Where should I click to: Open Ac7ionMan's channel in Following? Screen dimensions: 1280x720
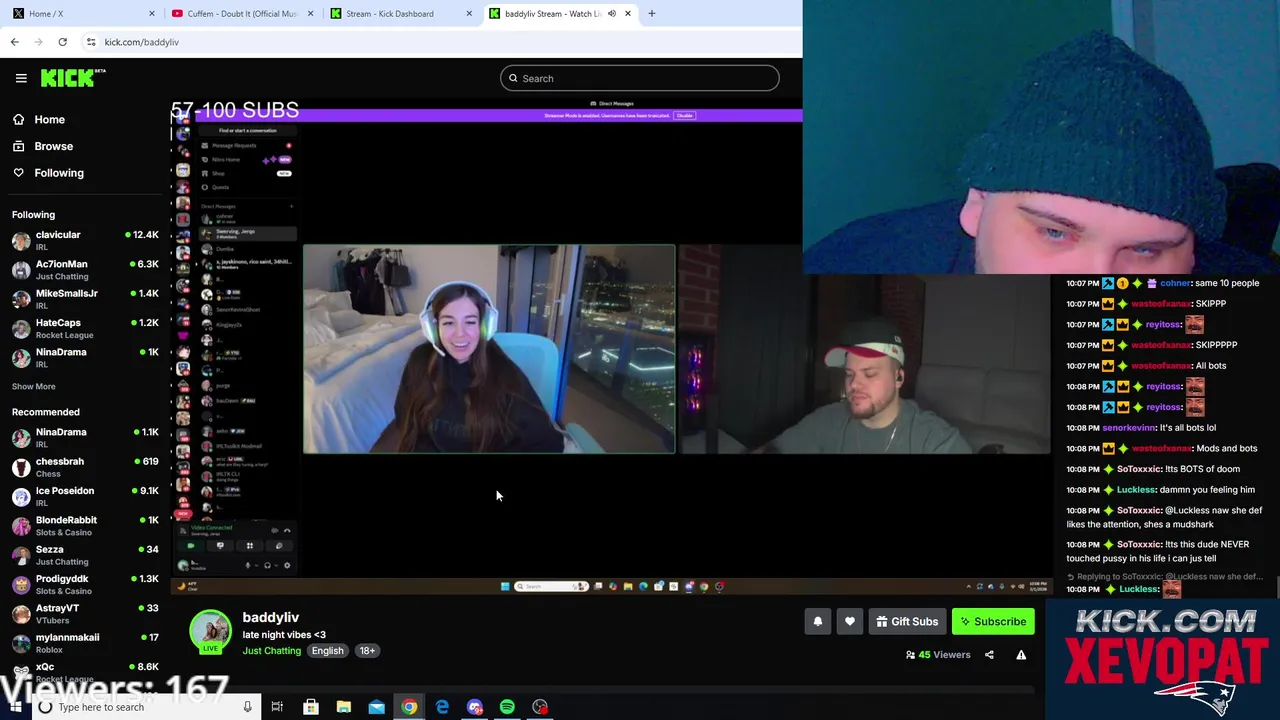pyautogui.click(x=85, y=270)
